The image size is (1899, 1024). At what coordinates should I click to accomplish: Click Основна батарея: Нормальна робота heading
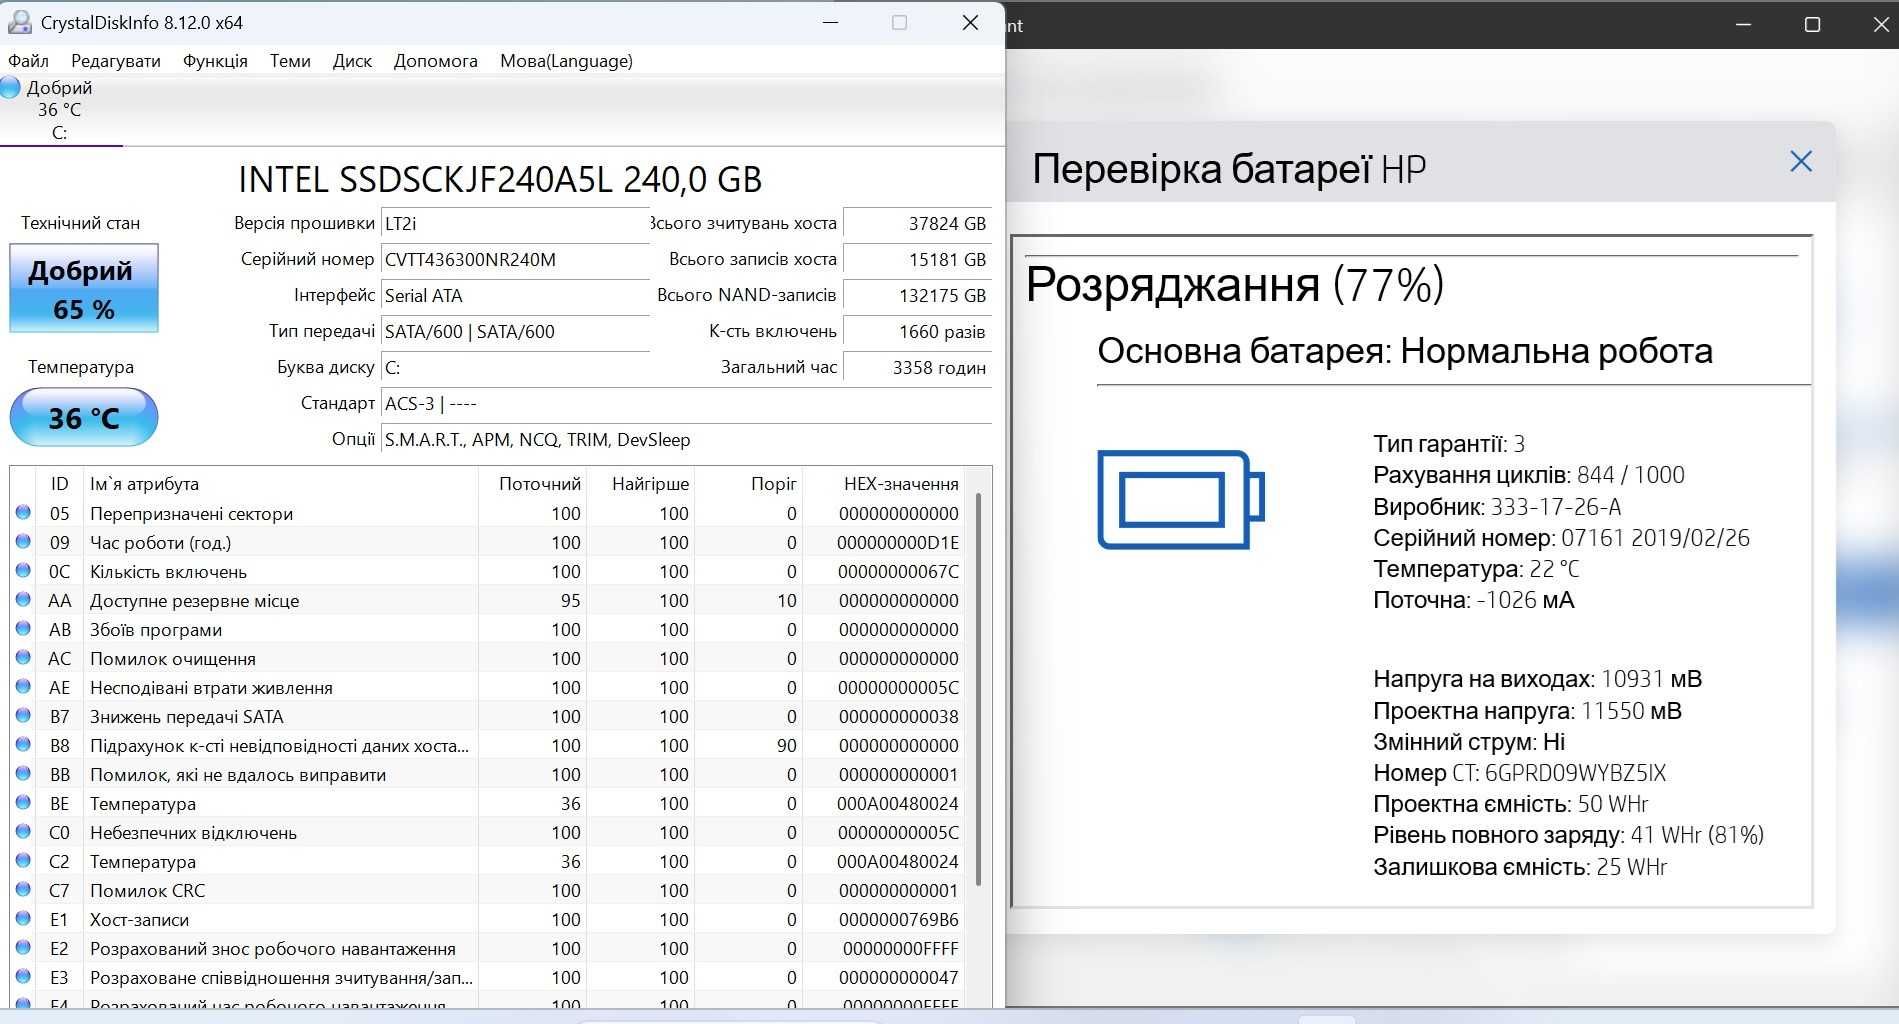point(1405,351)
